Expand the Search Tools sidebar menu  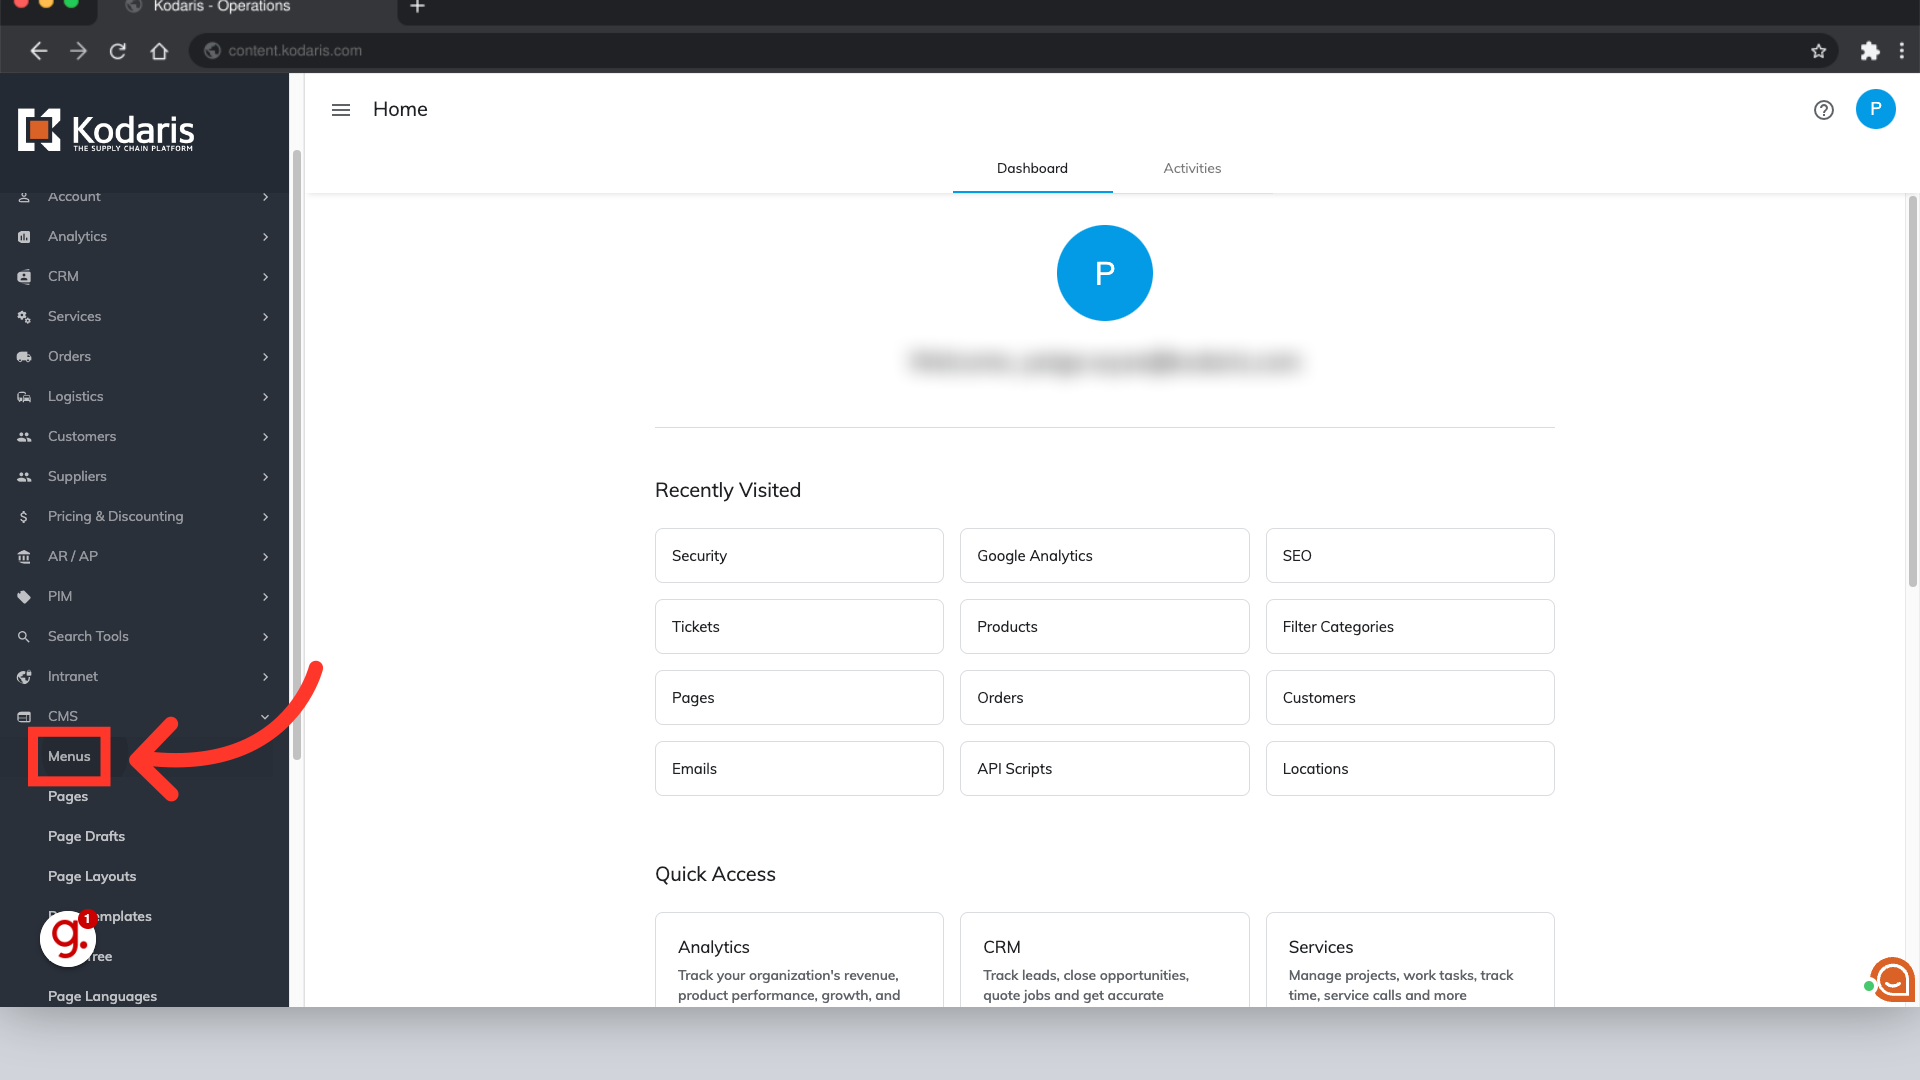[x=88, y=637]
